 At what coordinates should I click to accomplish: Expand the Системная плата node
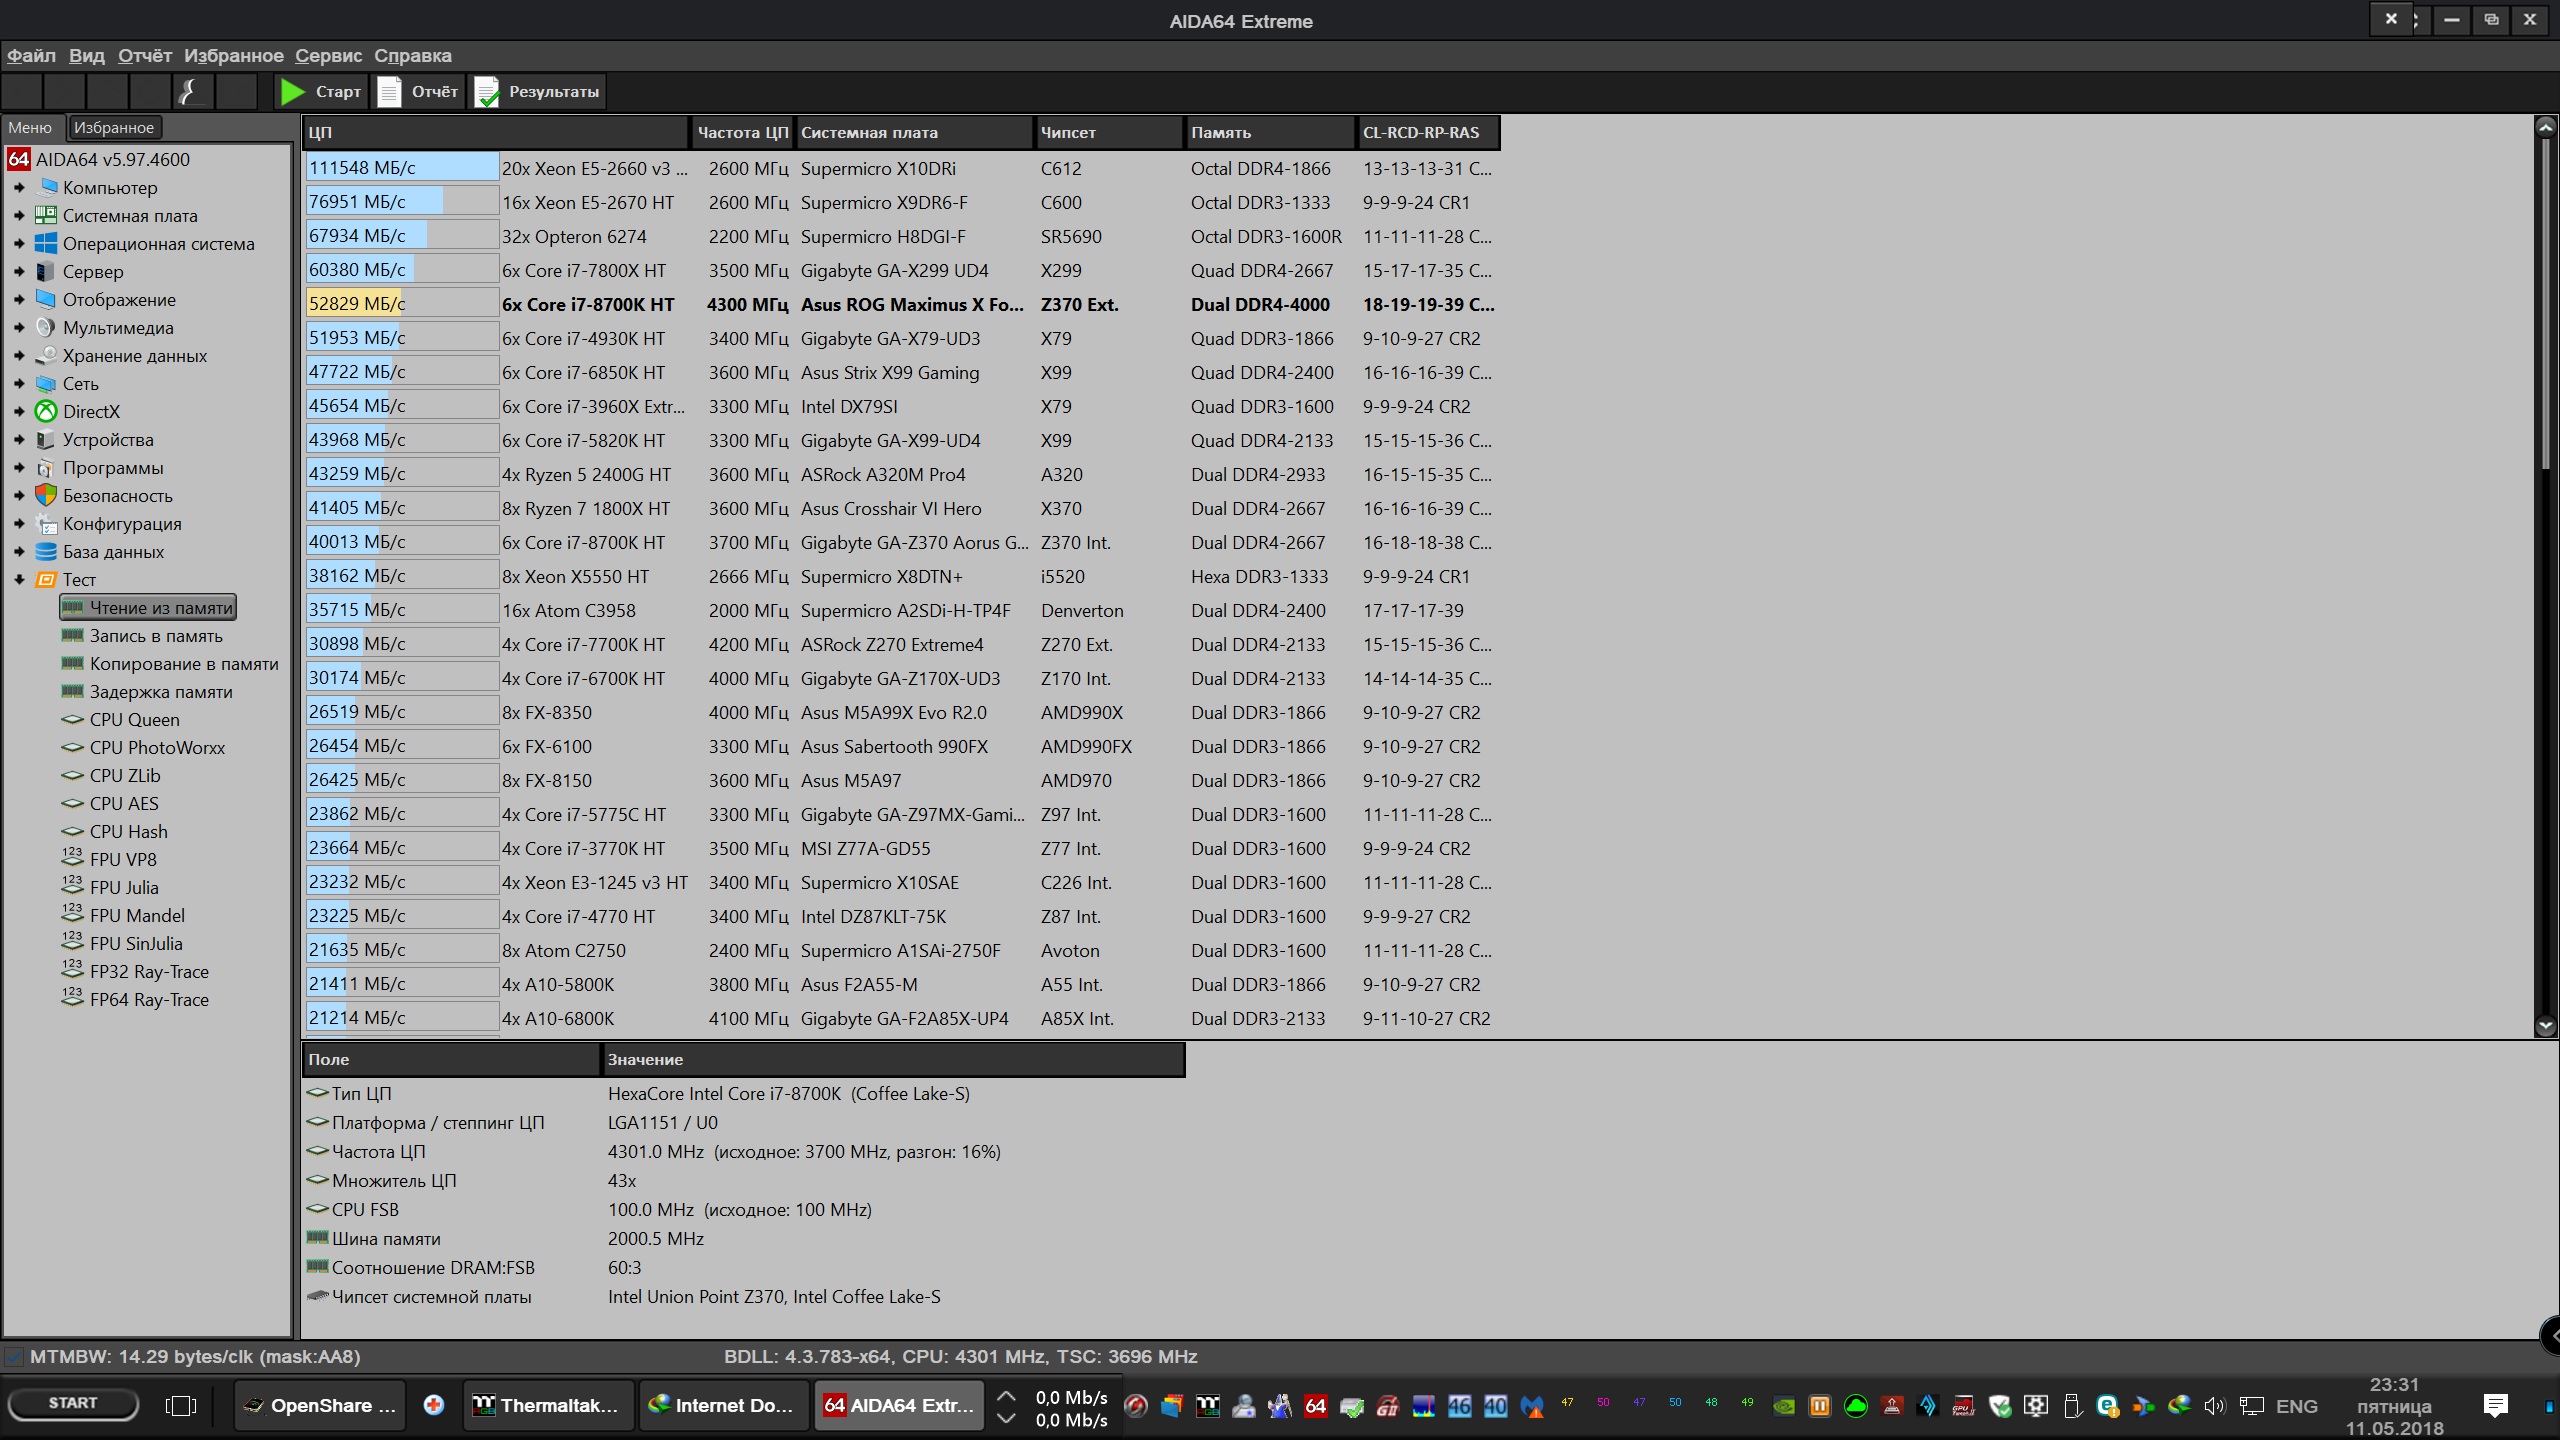[x=19, y=216]
